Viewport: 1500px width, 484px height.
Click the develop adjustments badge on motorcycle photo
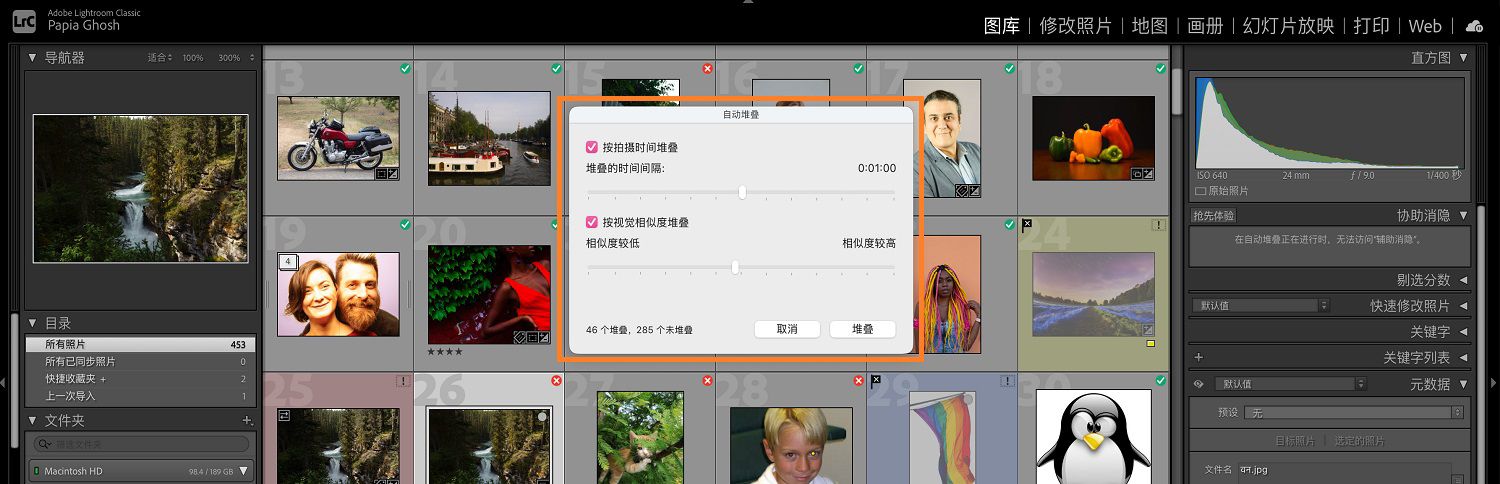(393, 174)
